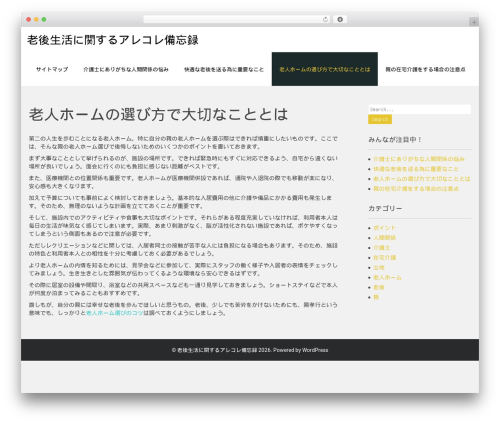Open the 親 category link
The height and width of the screenshot is (423, 500).
pyautogui.click(x=376, y=297)
